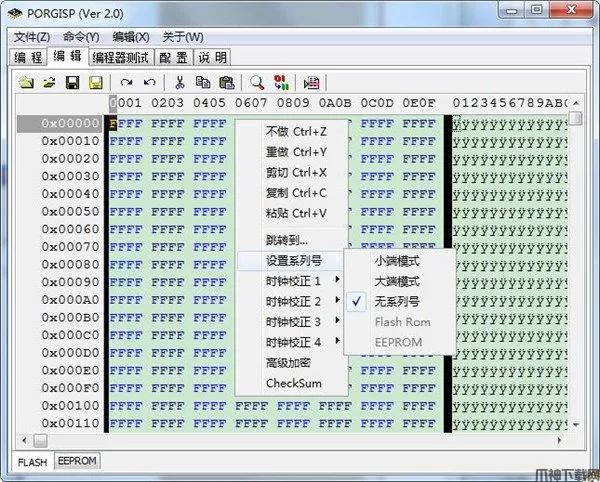
Task: Toggle the checked 无系列号 option
Action: pyautogui.click(x=400, y=302)
